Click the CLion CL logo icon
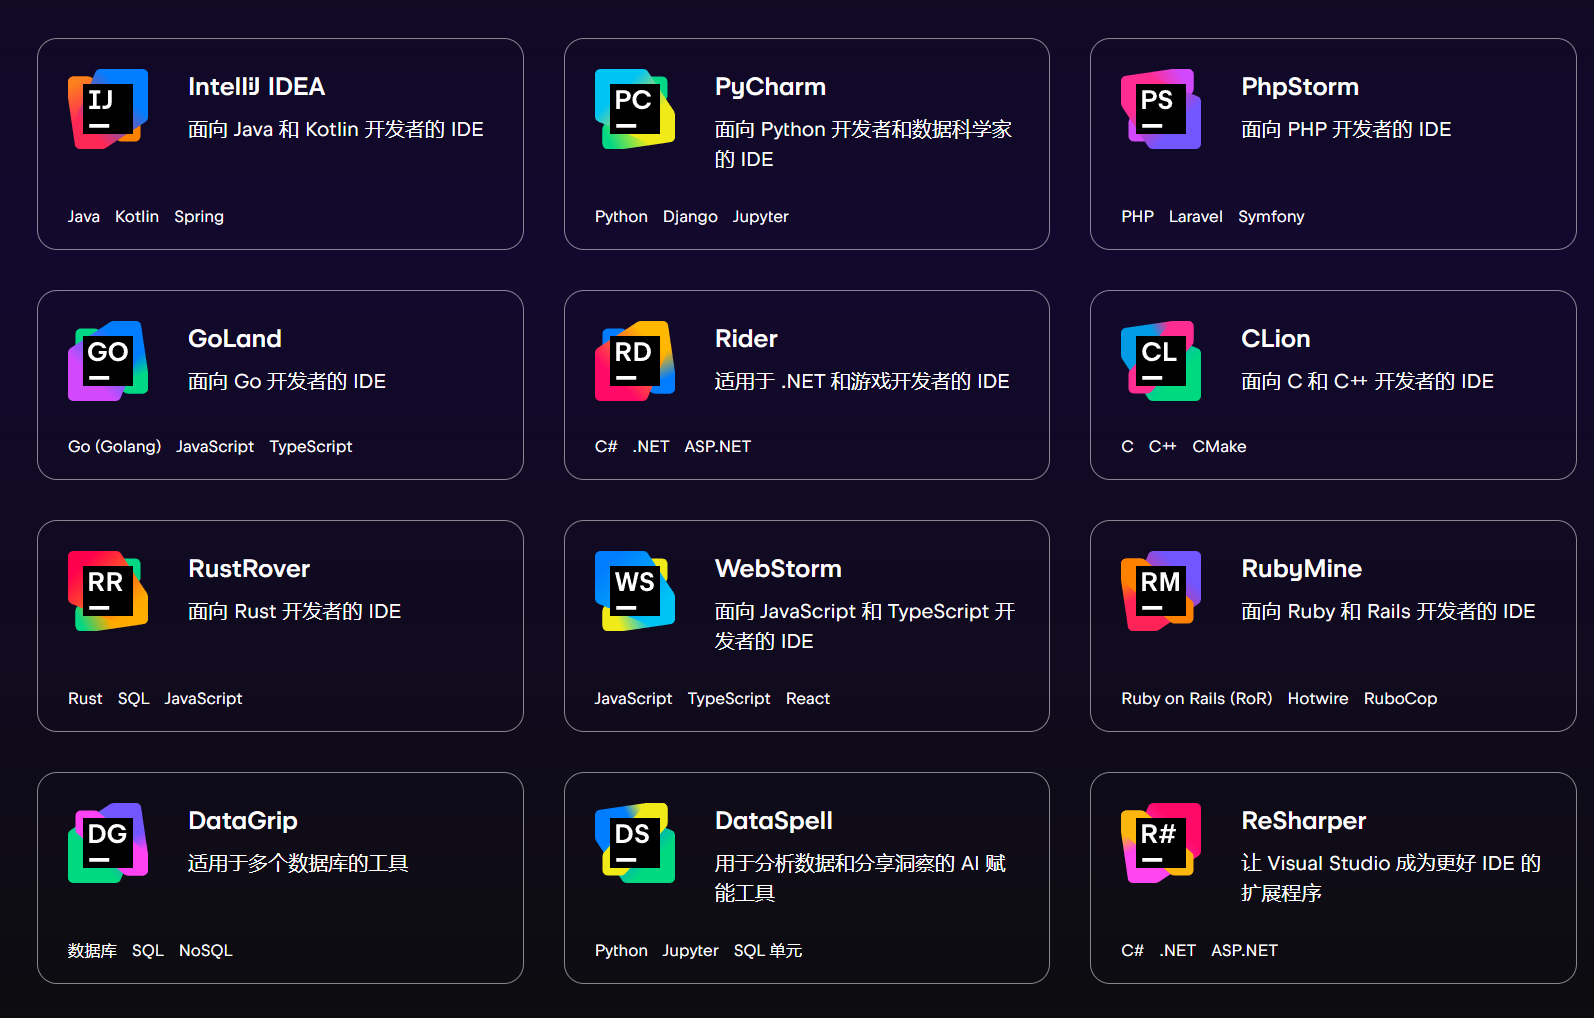 point(1160,361)
